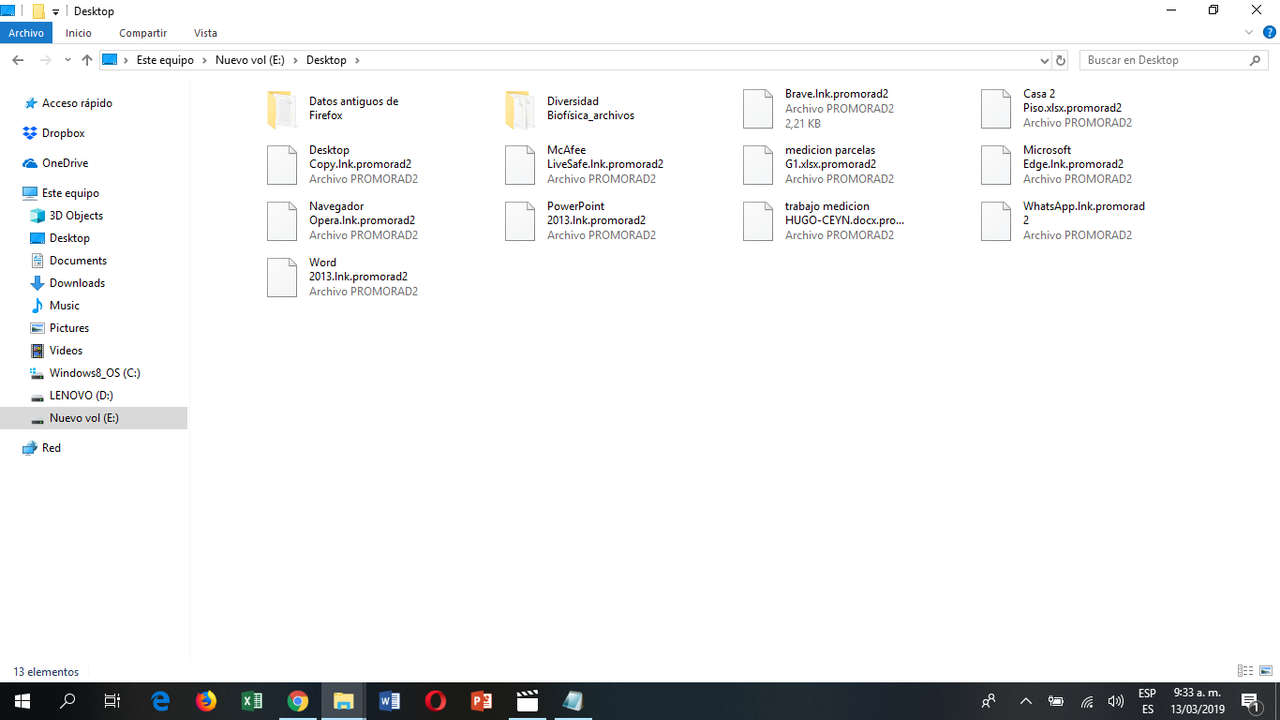
Task: Open Windows8_OS (C:) drive
Action: coord(95,373)
